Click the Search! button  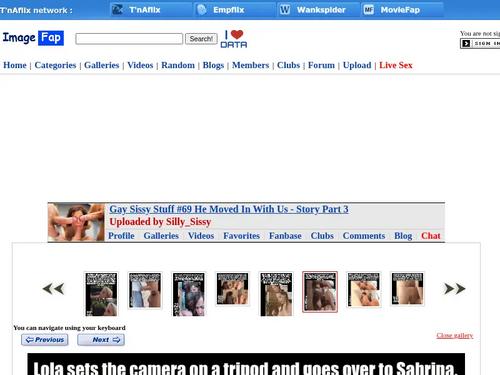tap(201, 39)
